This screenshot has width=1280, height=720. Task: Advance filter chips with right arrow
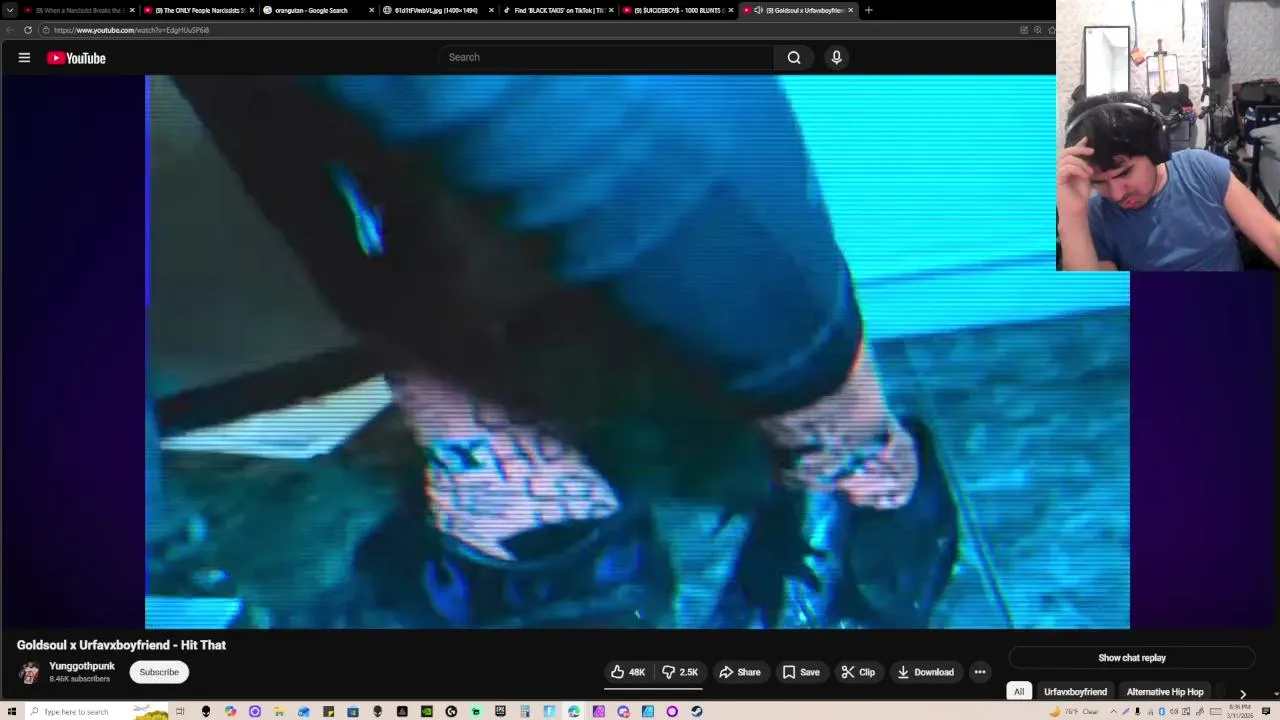tap(1242, 693)
